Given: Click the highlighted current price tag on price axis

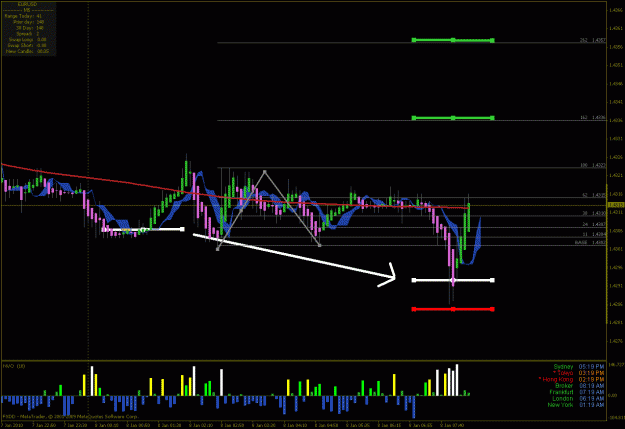Looking at the screenshot, I should point(615,205).
